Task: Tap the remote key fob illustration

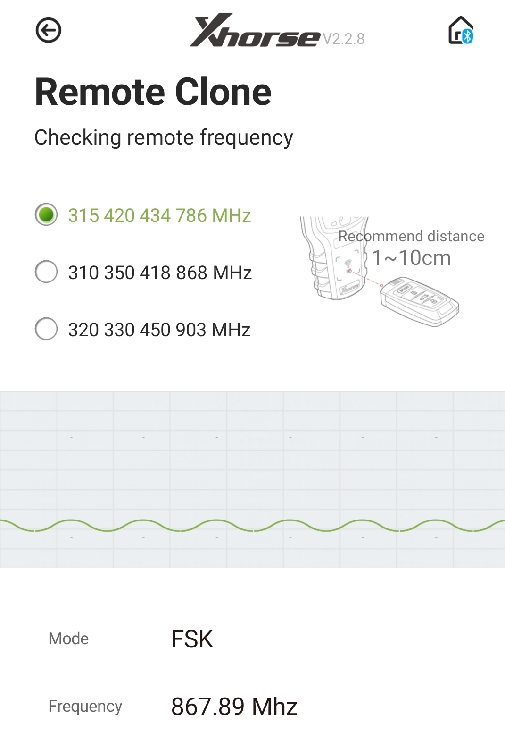Action: click(419, 302)
